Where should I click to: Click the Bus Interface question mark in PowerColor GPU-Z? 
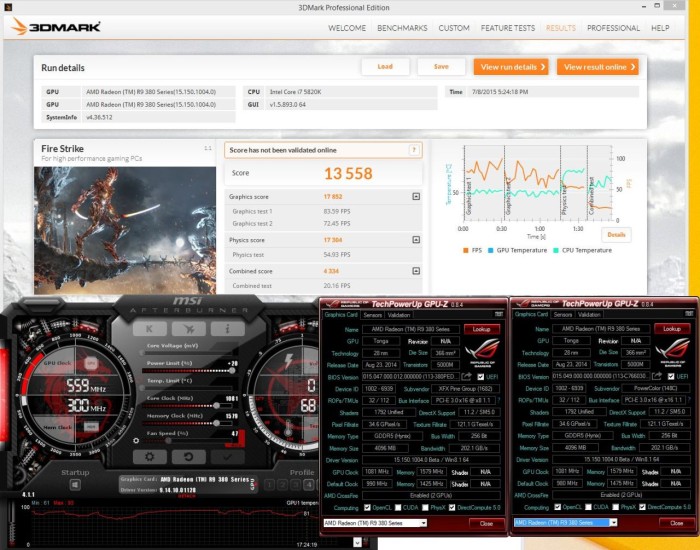tap(689, 400)
